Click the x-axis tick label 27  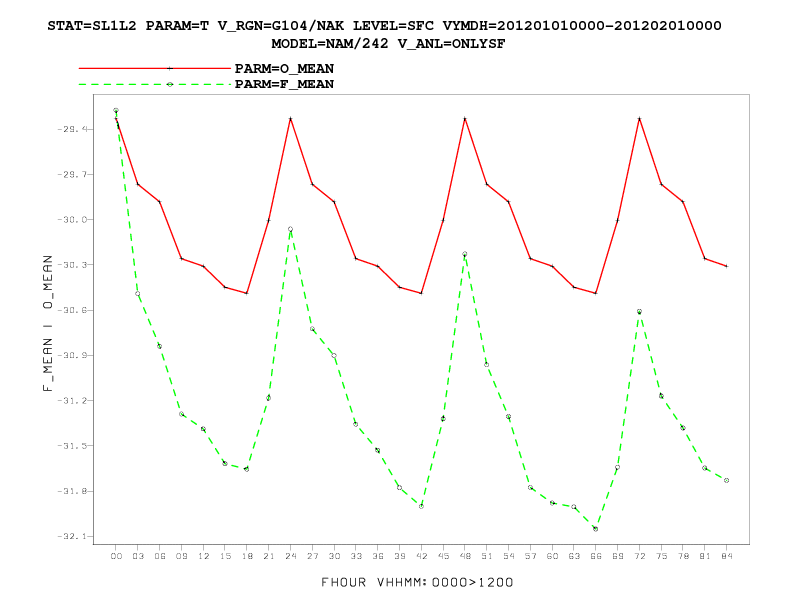click(312, 556)
